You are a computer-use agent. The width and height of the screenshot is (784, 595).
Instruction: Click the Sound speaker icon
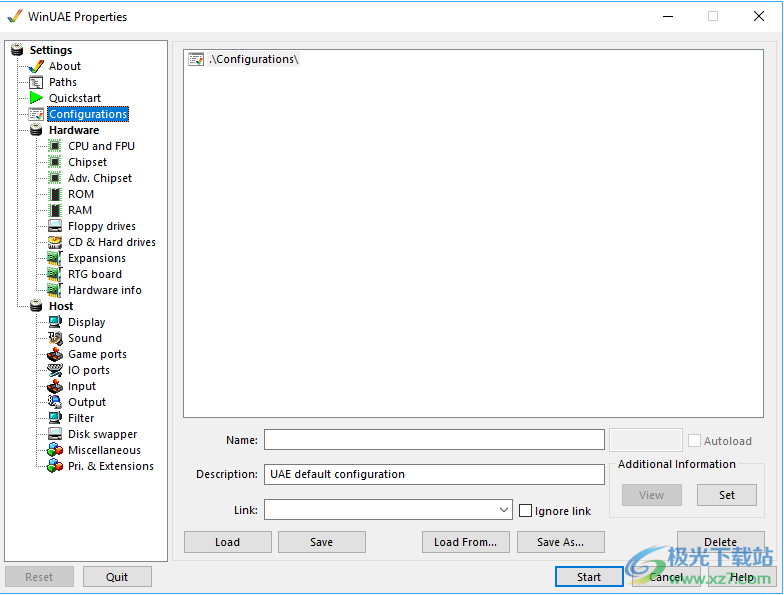(x=55, y=338)
